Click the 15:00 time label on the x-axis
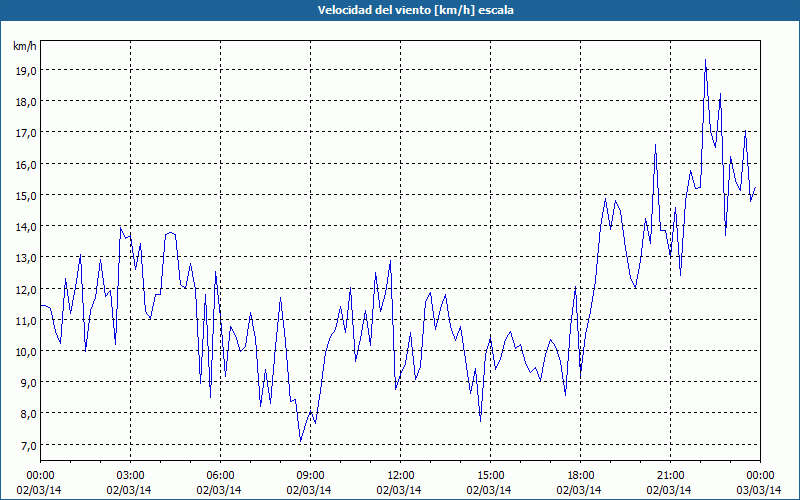 490,476
